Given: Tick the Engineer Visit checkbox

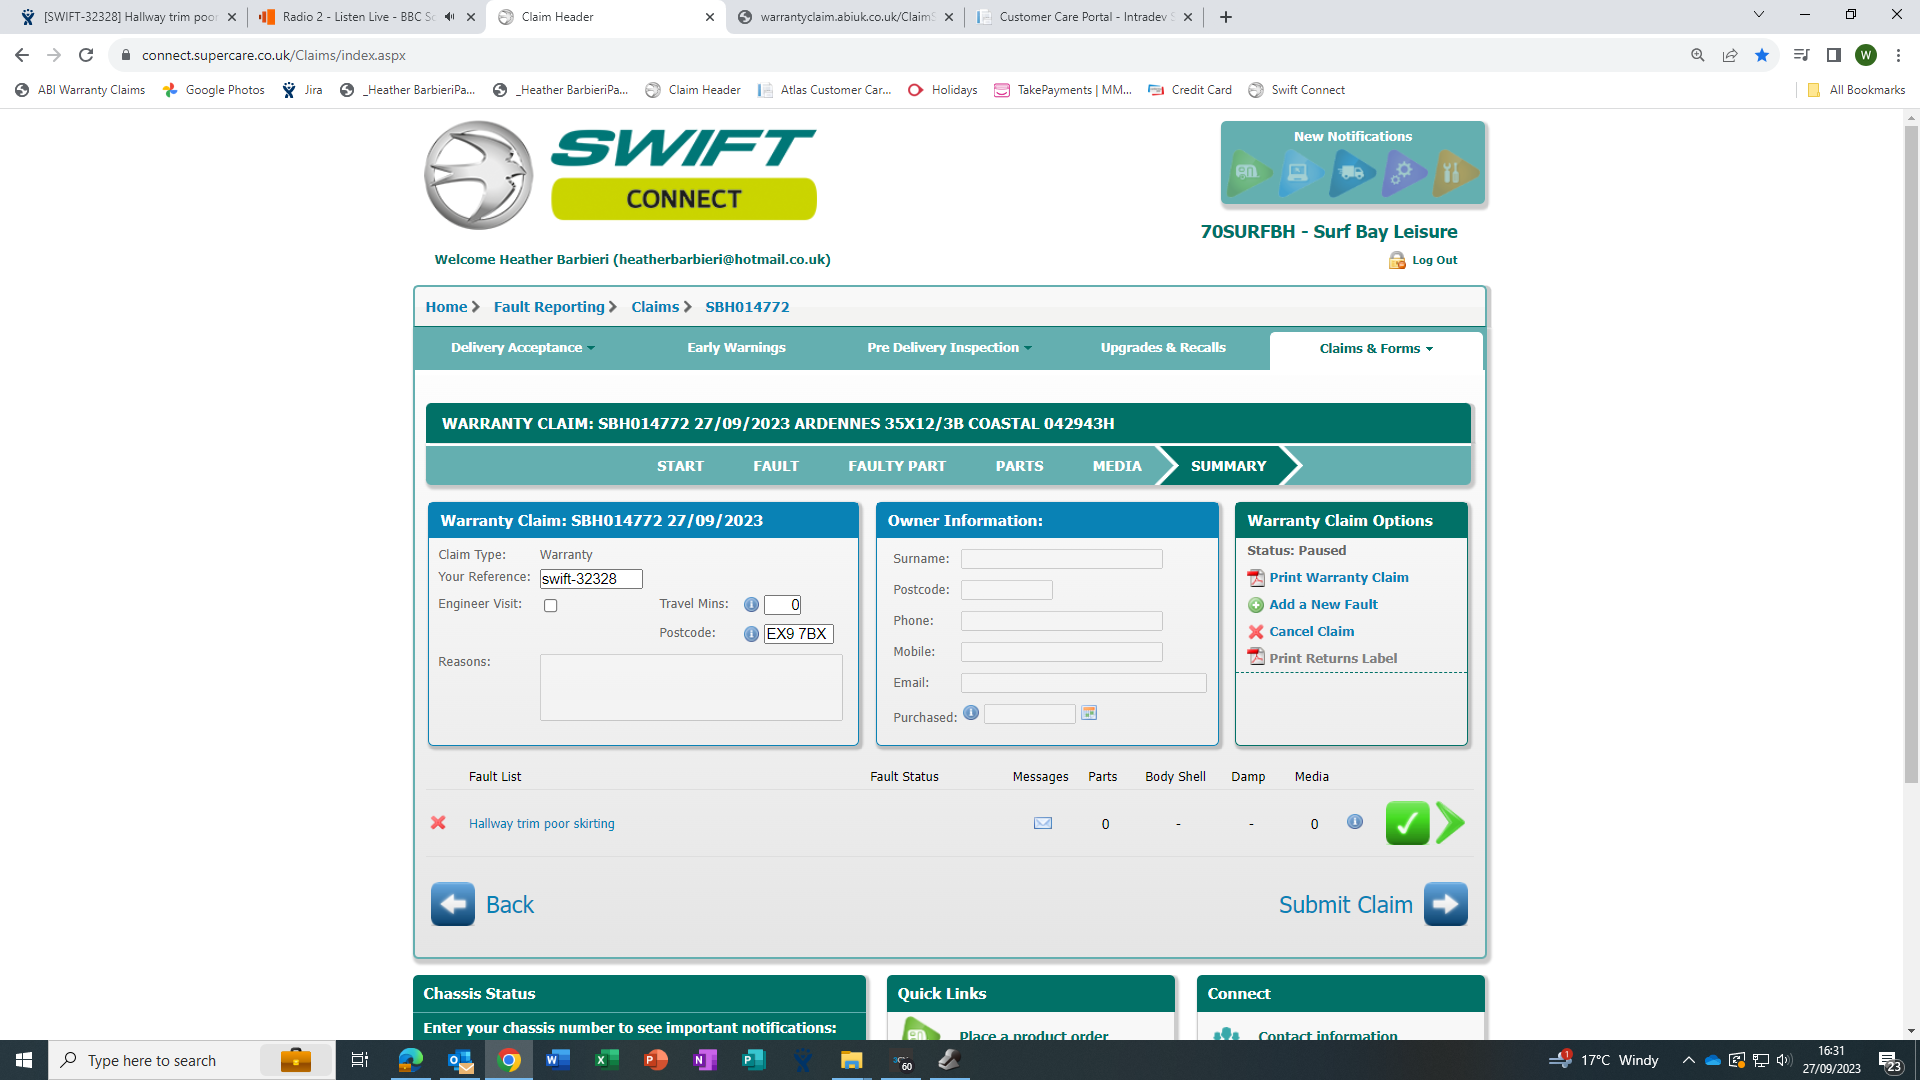Looking at the screenshot, I should (550, 605).
